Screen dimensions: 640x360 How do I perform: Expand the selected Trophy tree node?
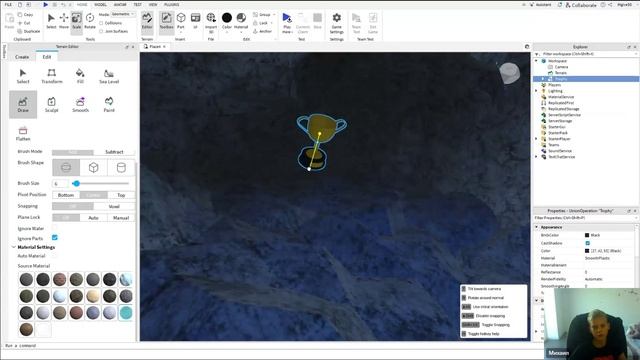543,79
